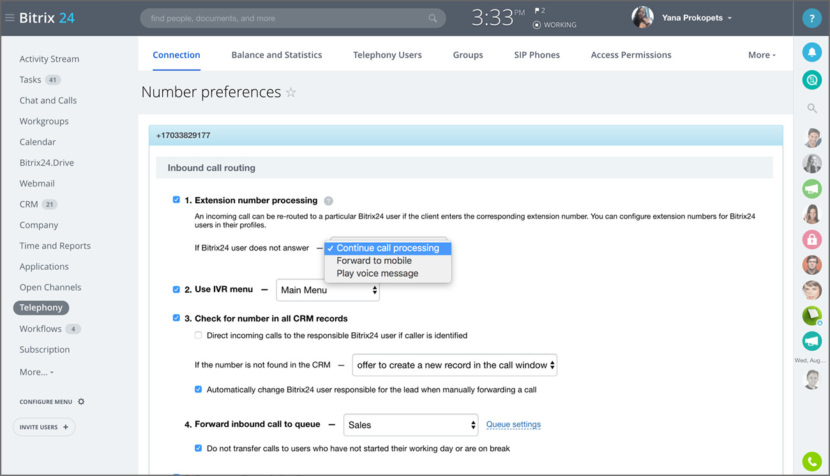Viewport: 830px width, 476px height.
Task: Select Forward to mobile option
Action: [387, 261]
